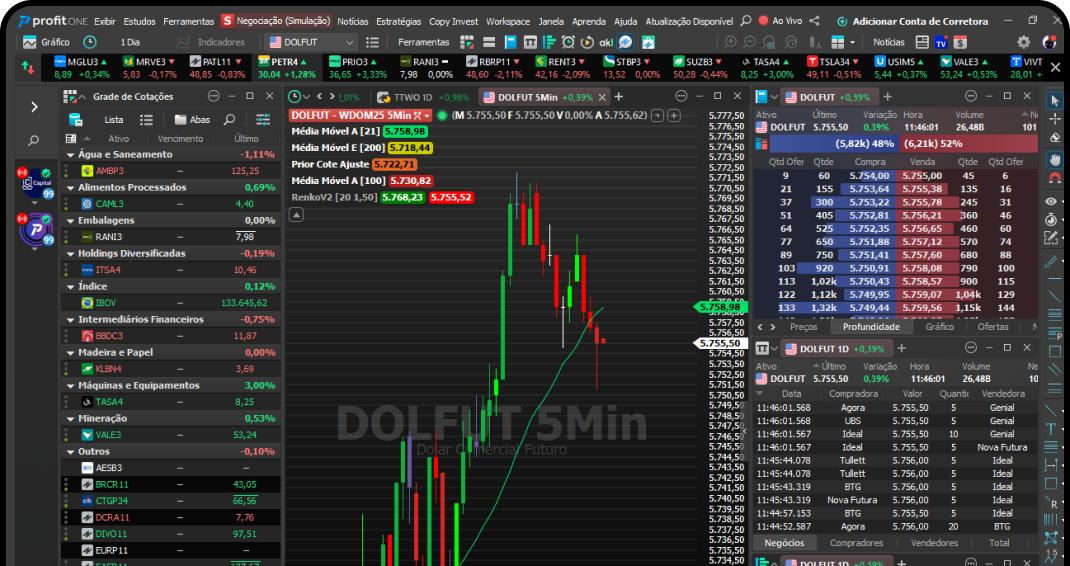Collapse the indicator legend with up arrow
Viewport: 1070px width, 566px height.
tap(297, 215)
